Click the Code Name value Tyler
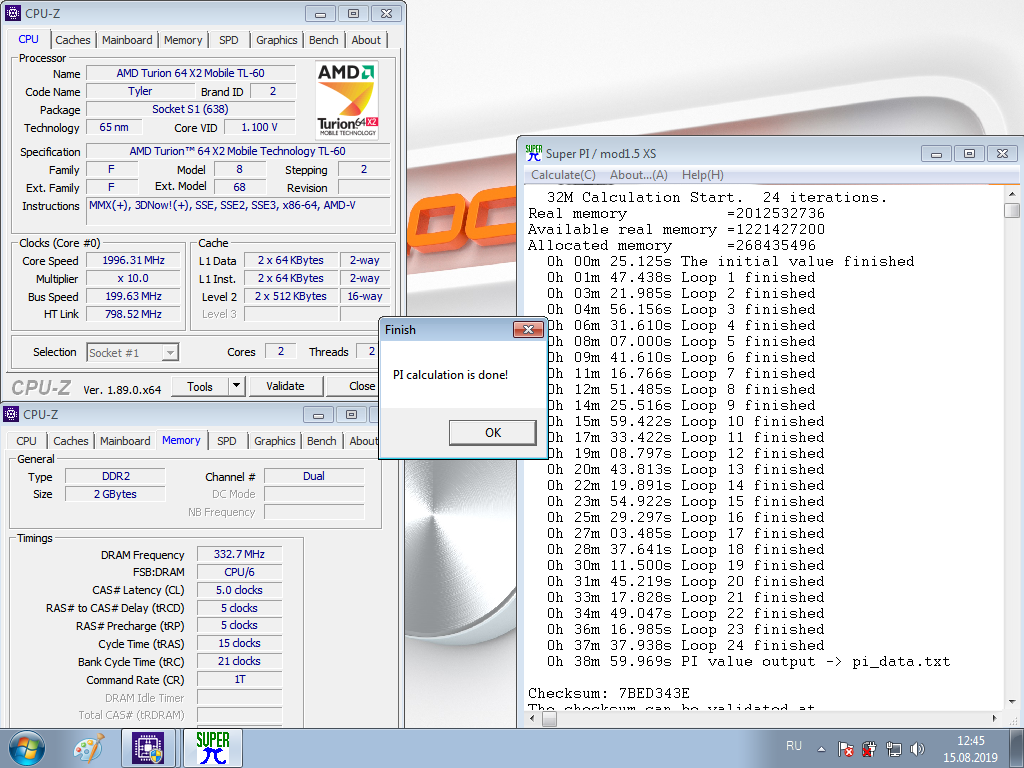The height and width of the screenshot is (768, 1024). 140,91
